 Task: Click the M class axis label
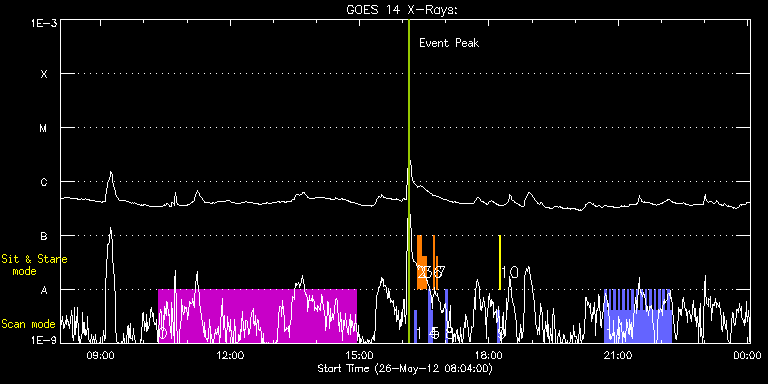(44, 128)
